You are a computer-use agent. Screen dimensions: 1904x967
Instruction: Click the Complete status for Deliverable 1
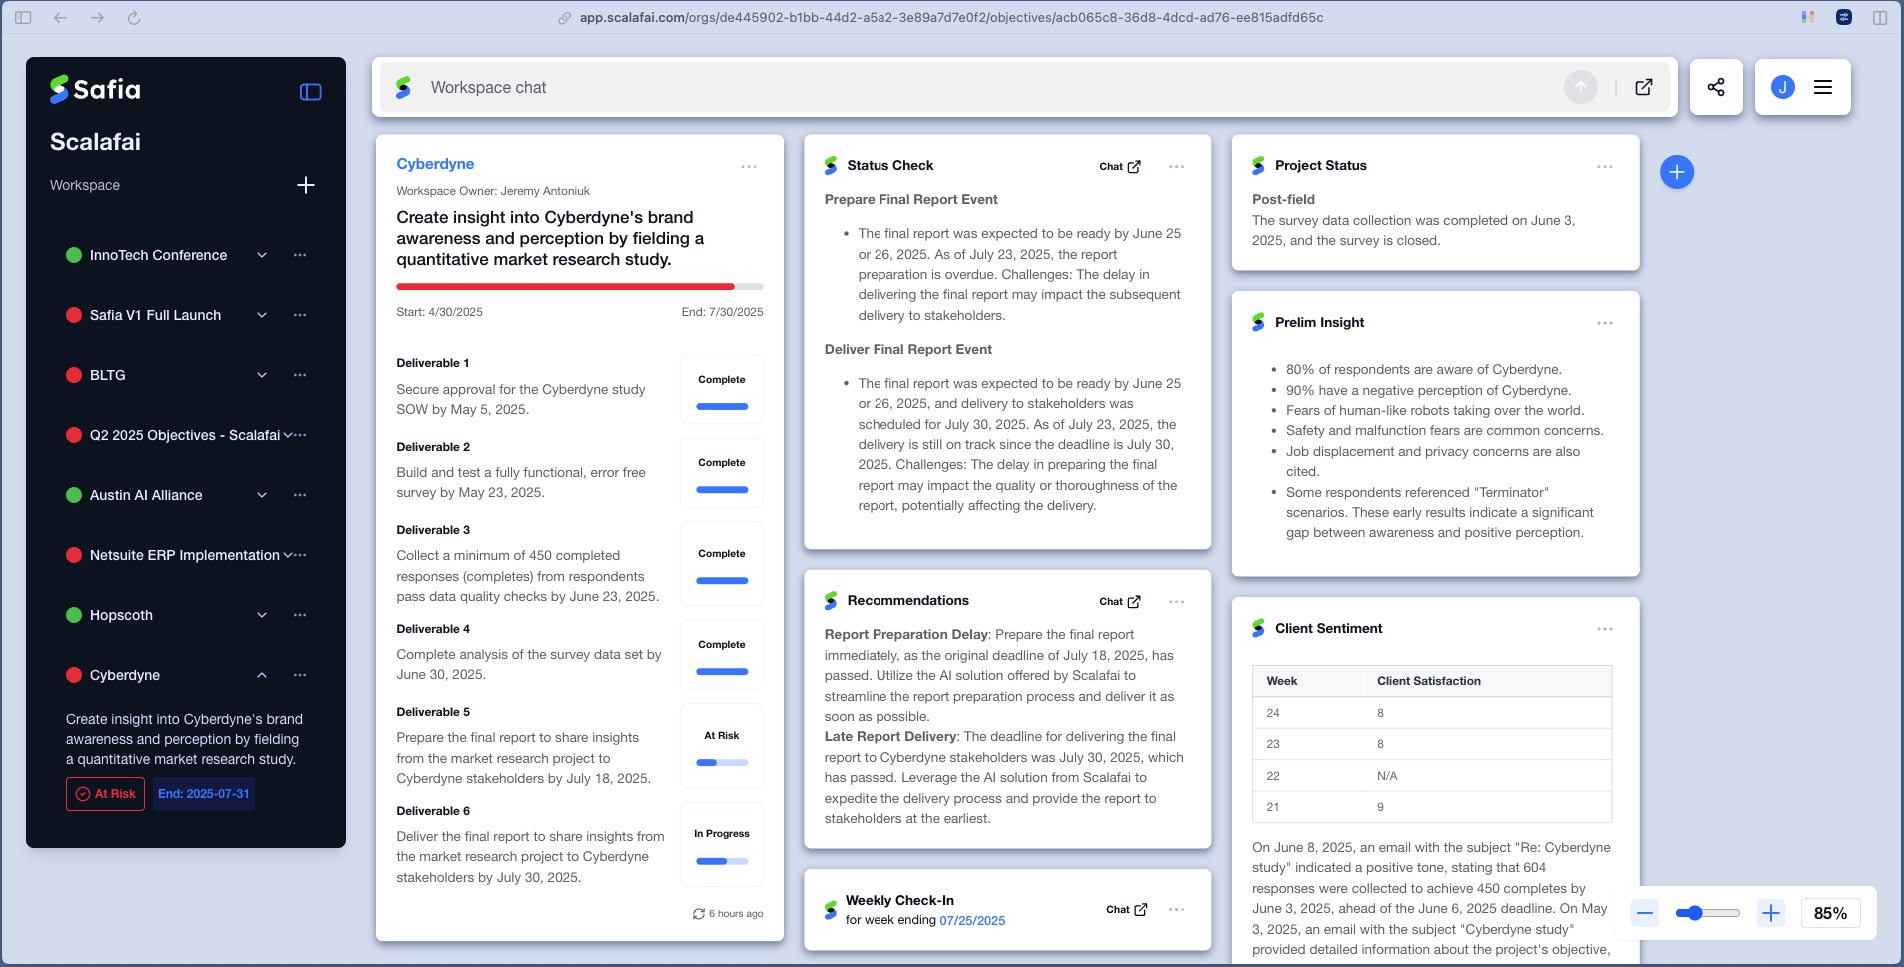(722, 389)
